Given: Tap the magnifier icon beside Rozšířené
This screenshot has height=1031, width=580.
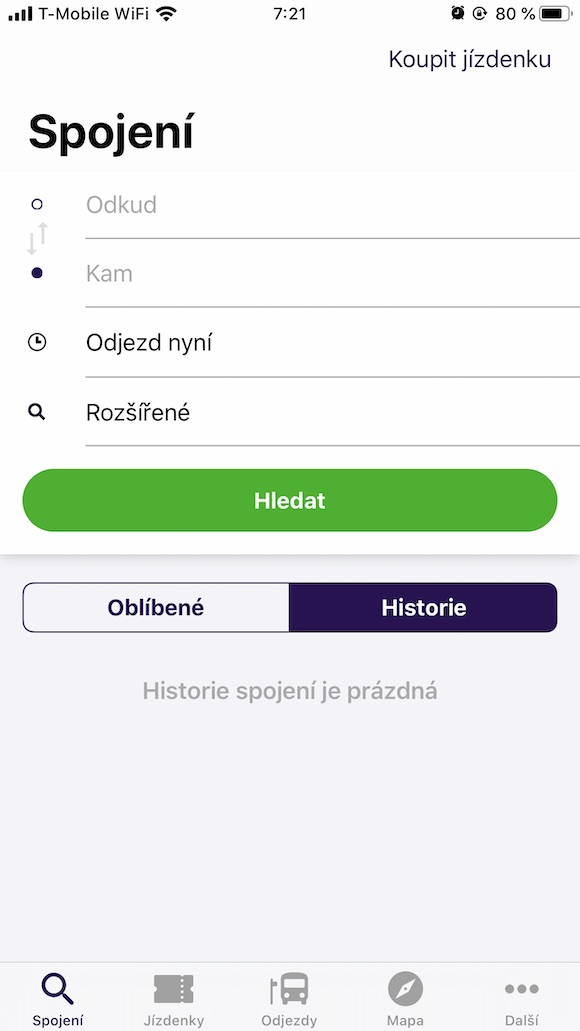Looking at the screenshot, I should (37, 412).
